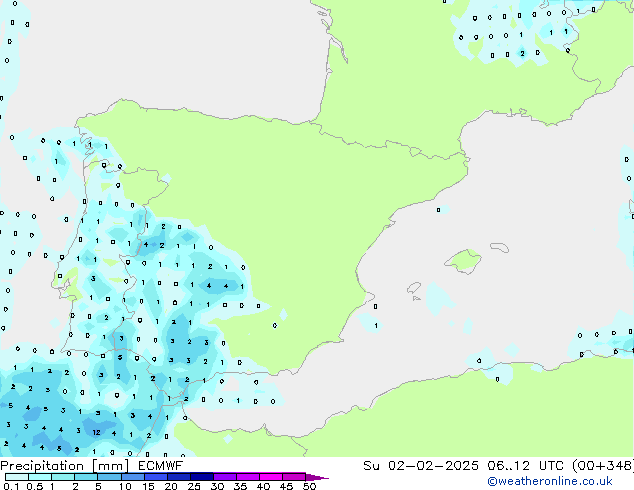Screen dimensions: 634x490
Task: Pick the 10–15 mm legend color segment
Action: [x=132, y=477]
